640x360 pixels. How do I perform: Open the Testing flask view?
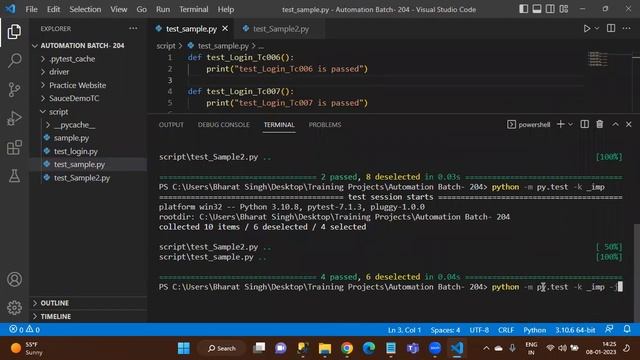14,176
